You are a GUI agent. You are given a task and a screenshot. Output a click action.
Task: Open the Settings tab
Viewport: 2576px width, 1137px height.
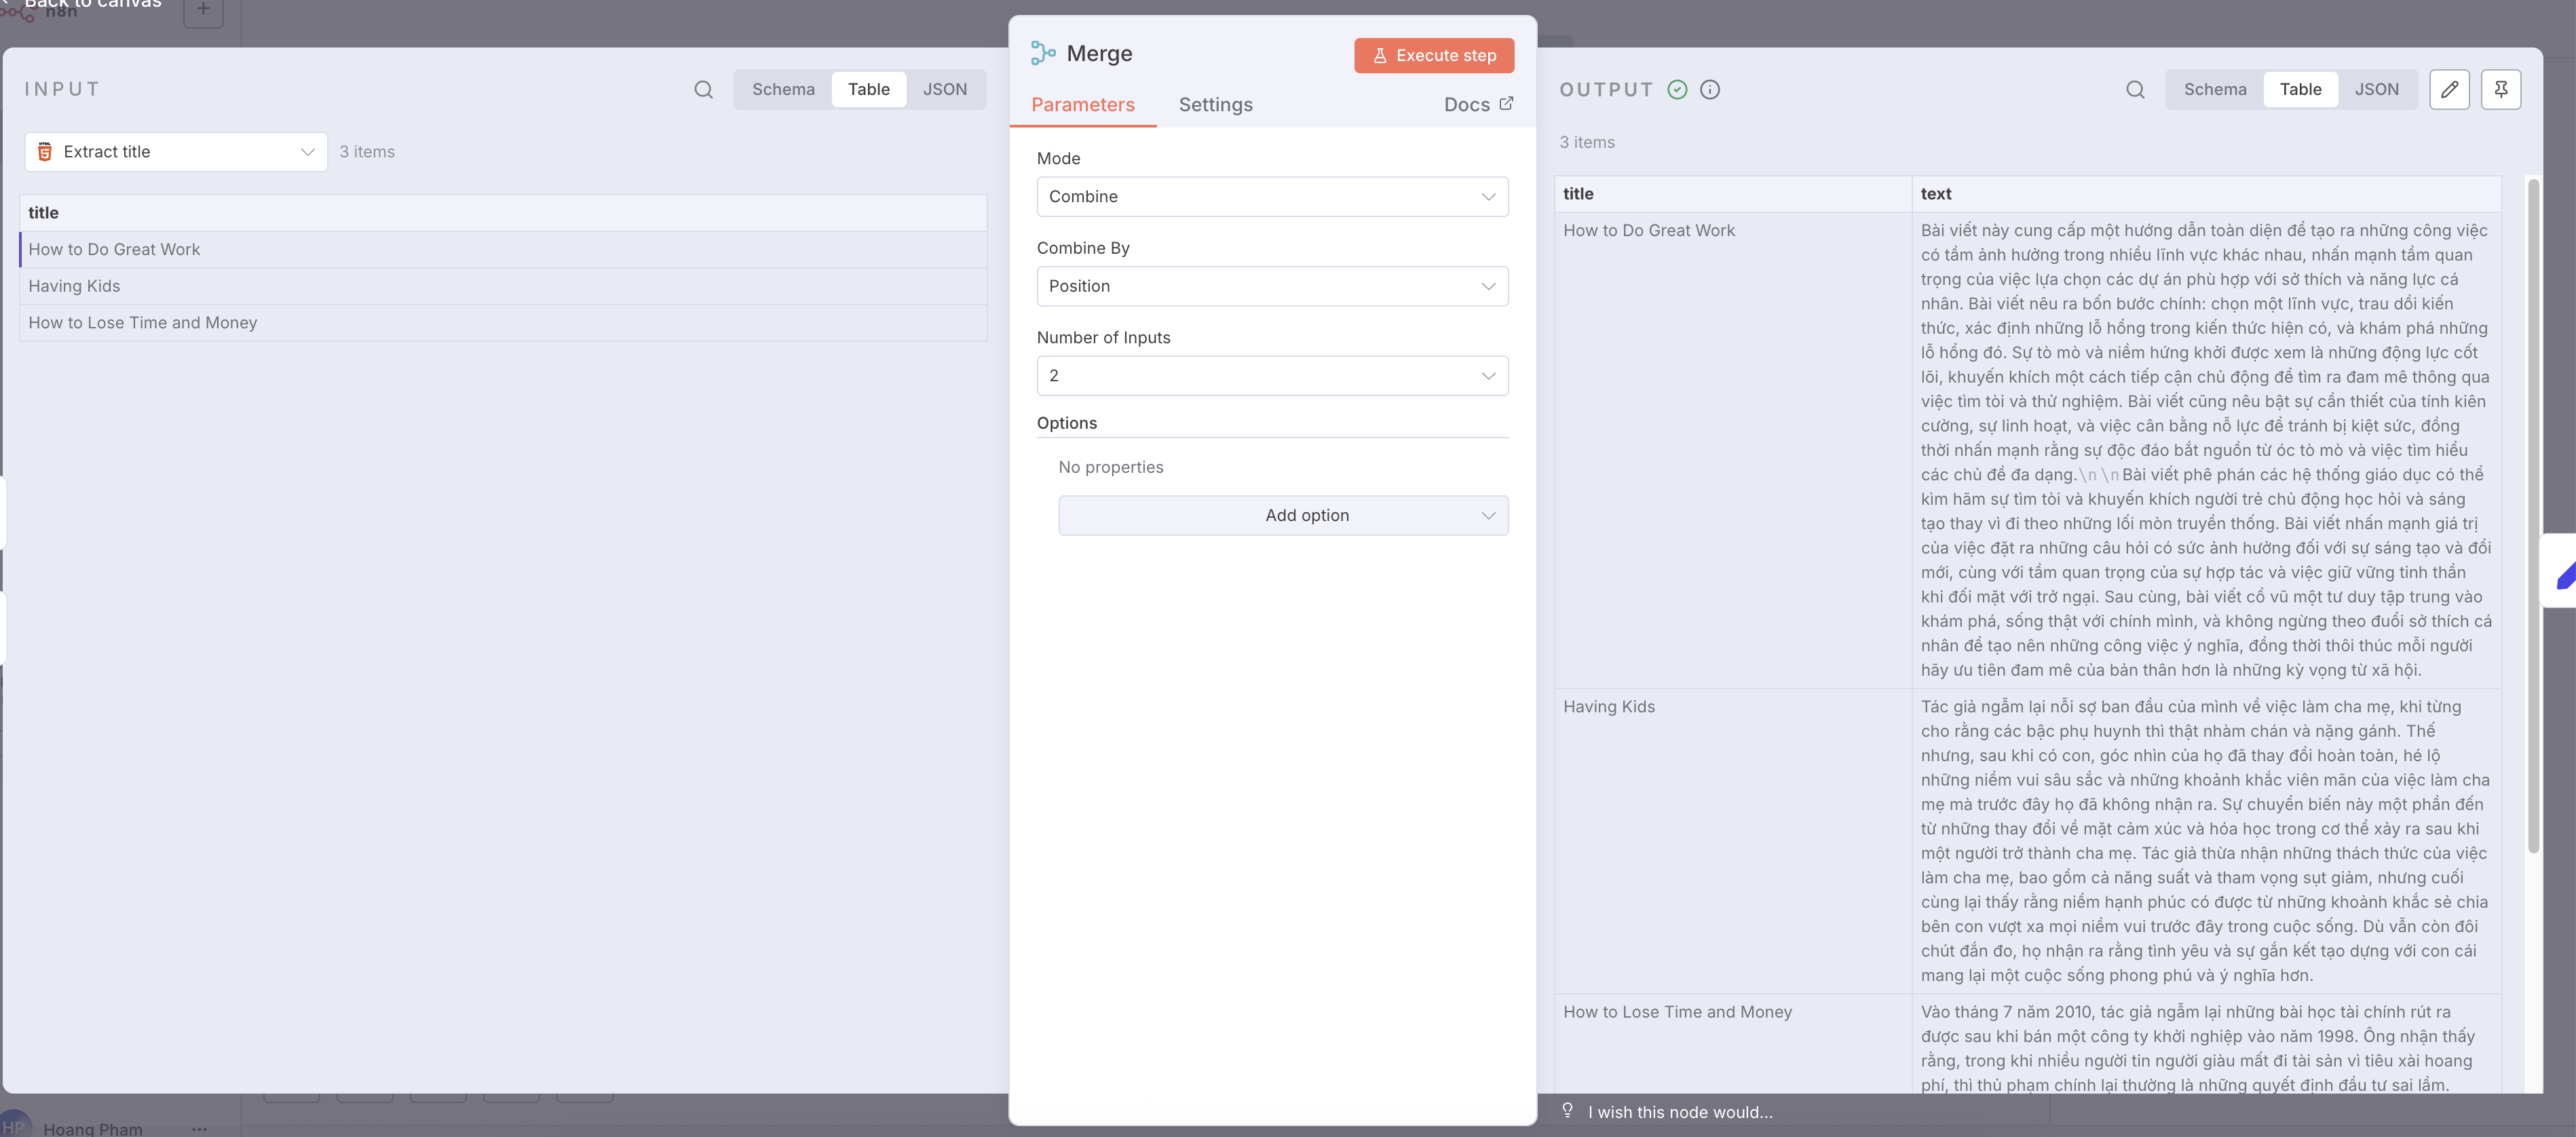[x=1215, y=105]
